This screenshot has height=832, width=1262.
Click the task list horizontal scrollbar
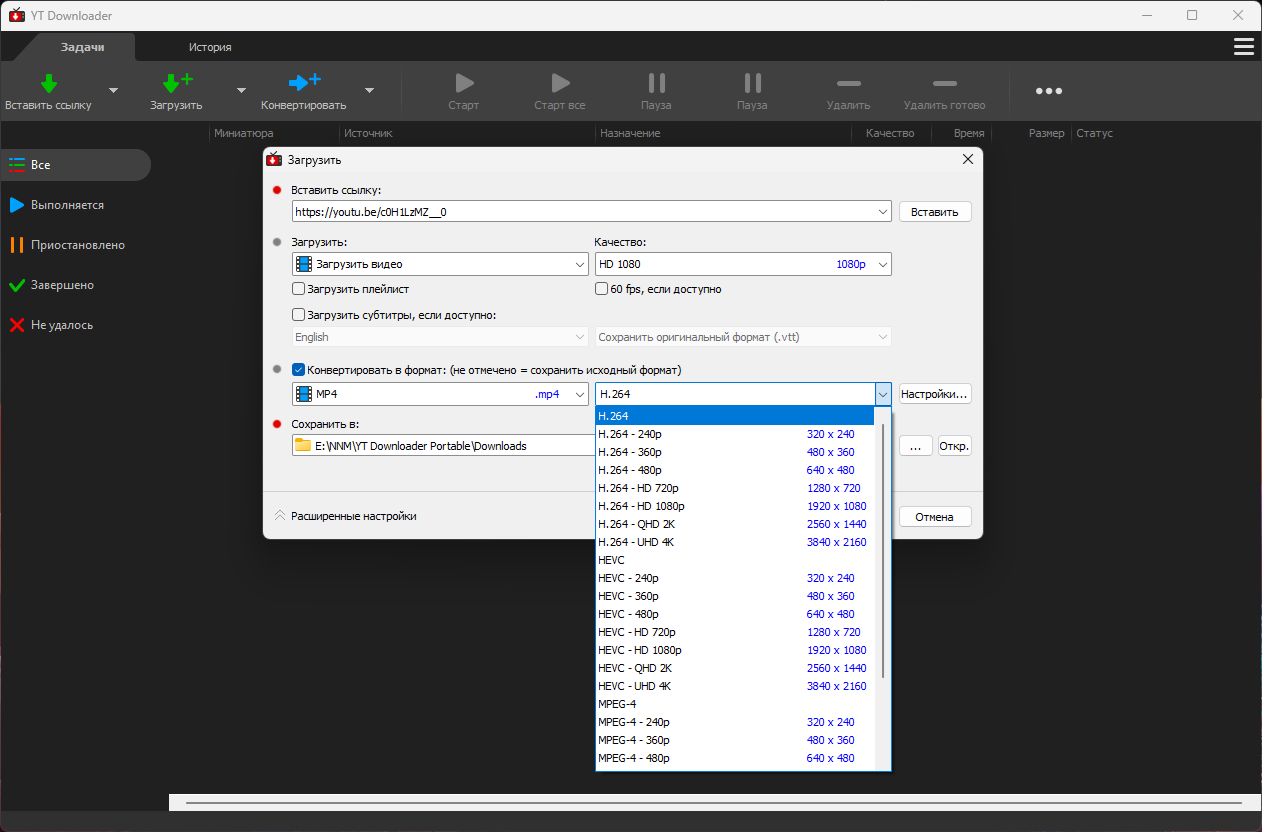[x=714, y=802]
